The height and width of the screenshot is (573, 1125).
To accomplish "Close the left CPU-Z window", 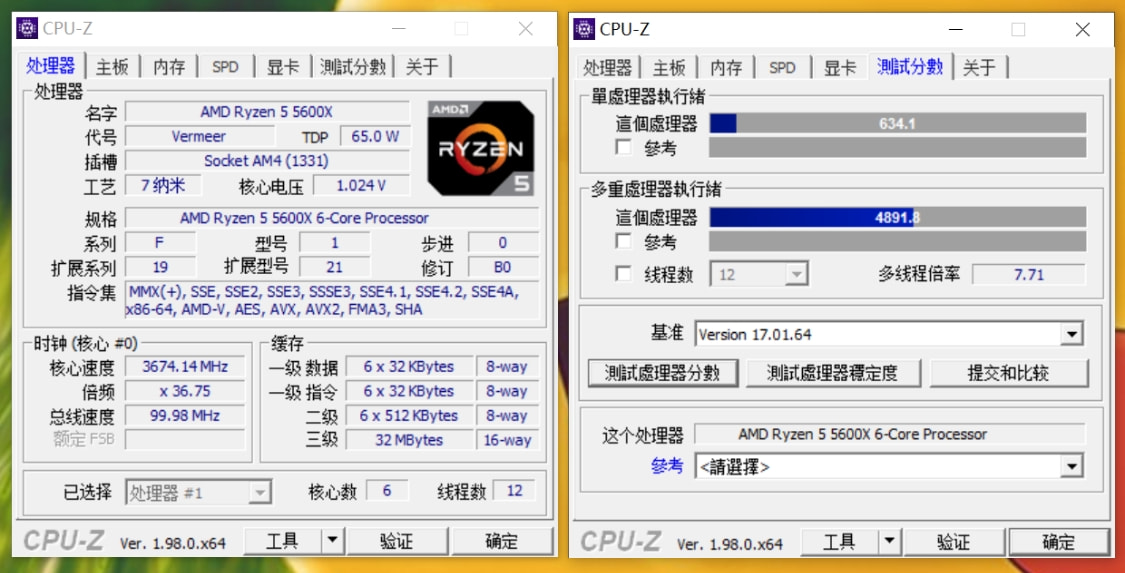I will (x=526, y=29).
